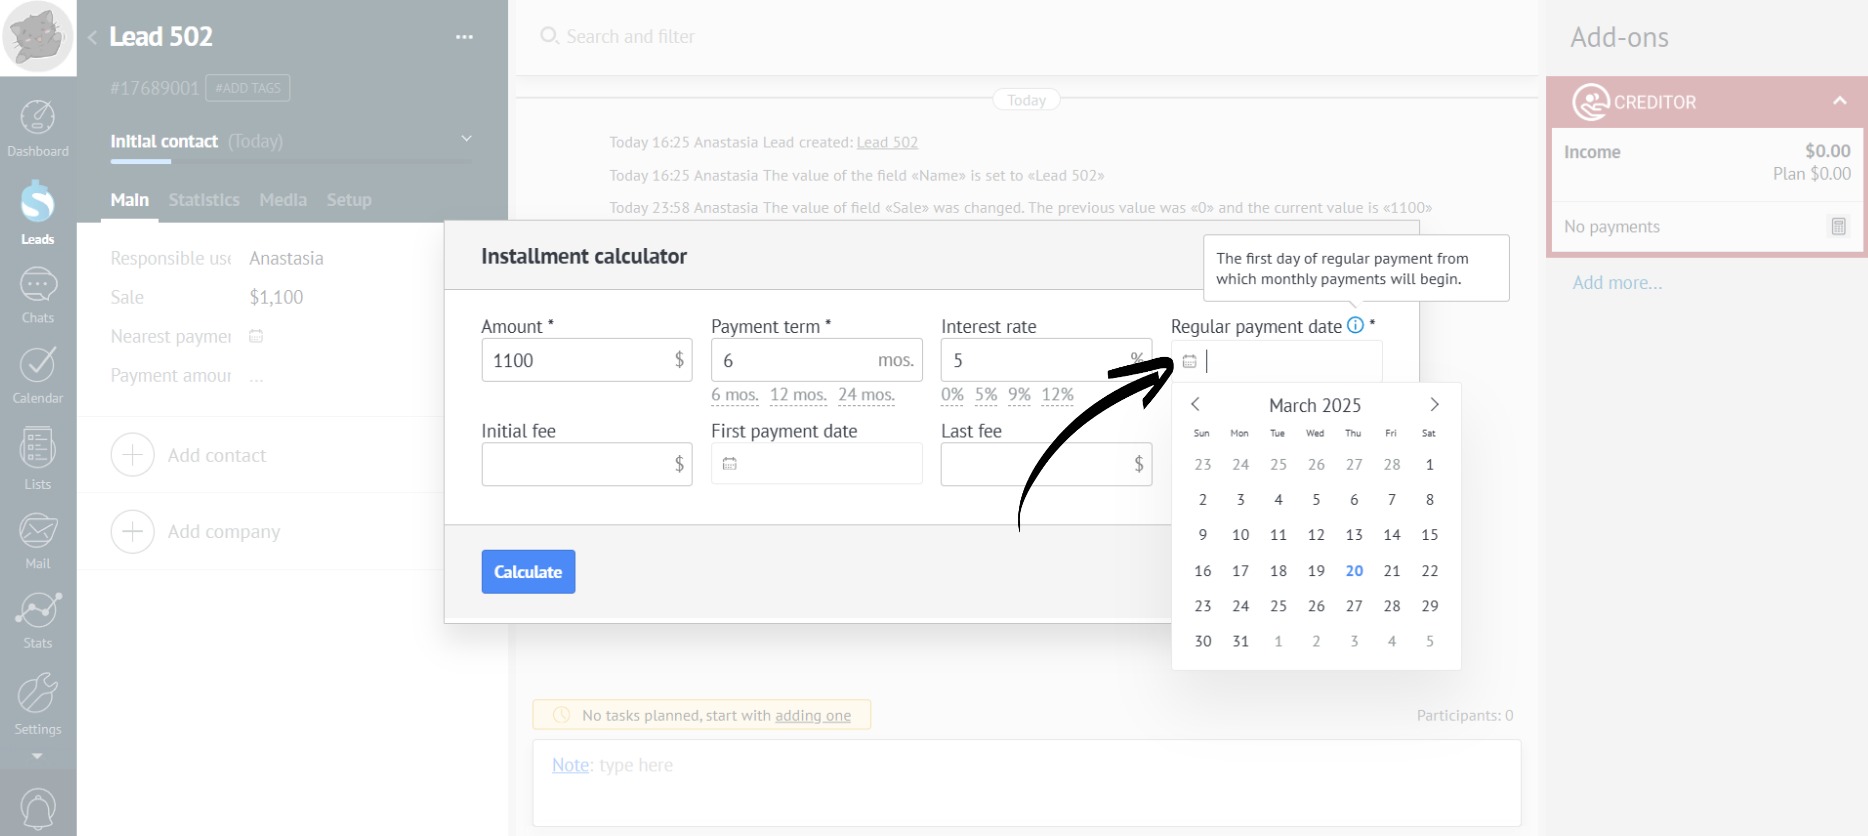
Task: Pick March 20 in the calendar
Action: click(1354, 571)
